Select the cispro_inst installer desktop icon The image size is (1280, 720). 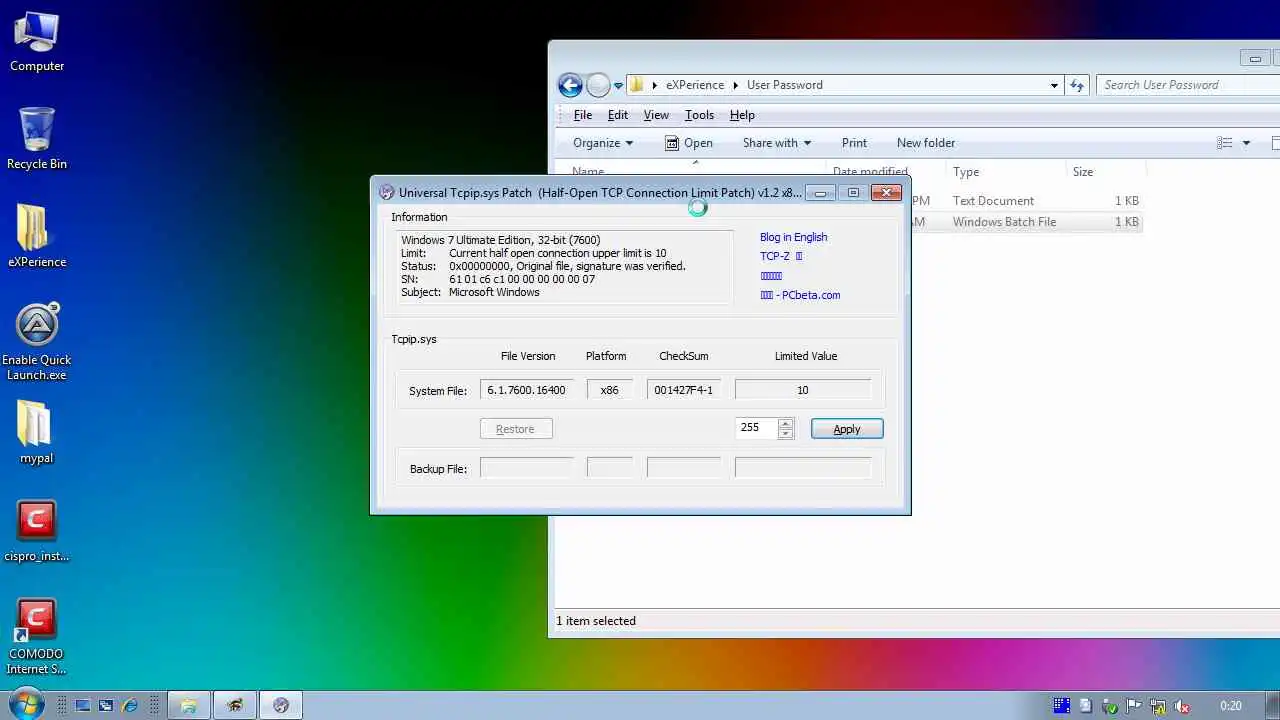tap(37, 531)
